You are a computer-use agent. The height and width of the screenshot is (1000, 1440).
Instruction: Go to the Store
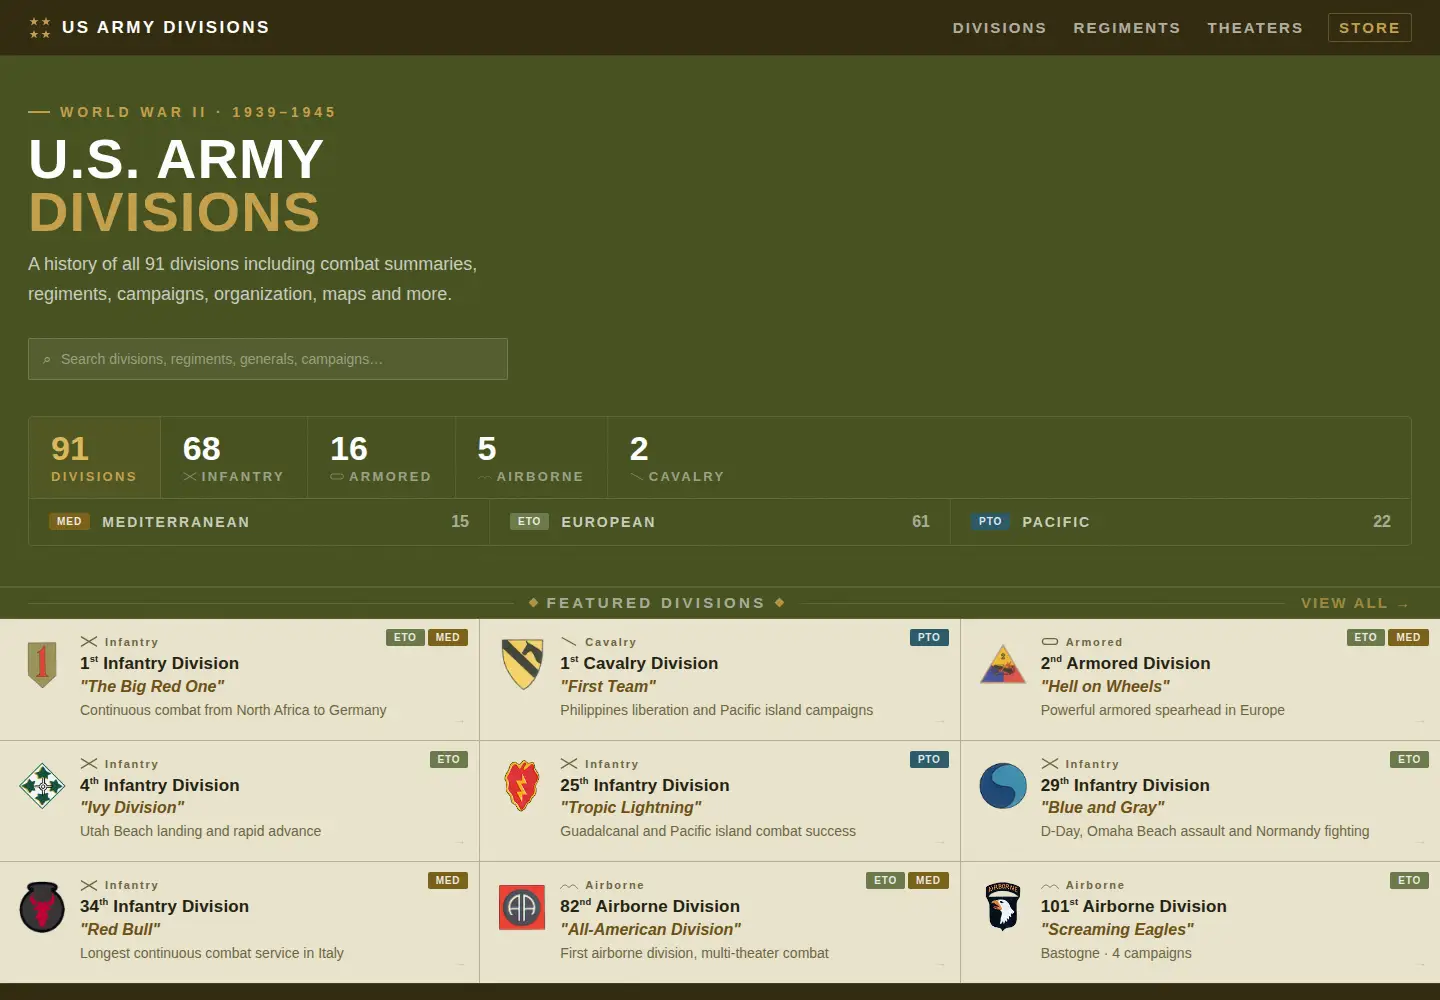[1369, 28]
